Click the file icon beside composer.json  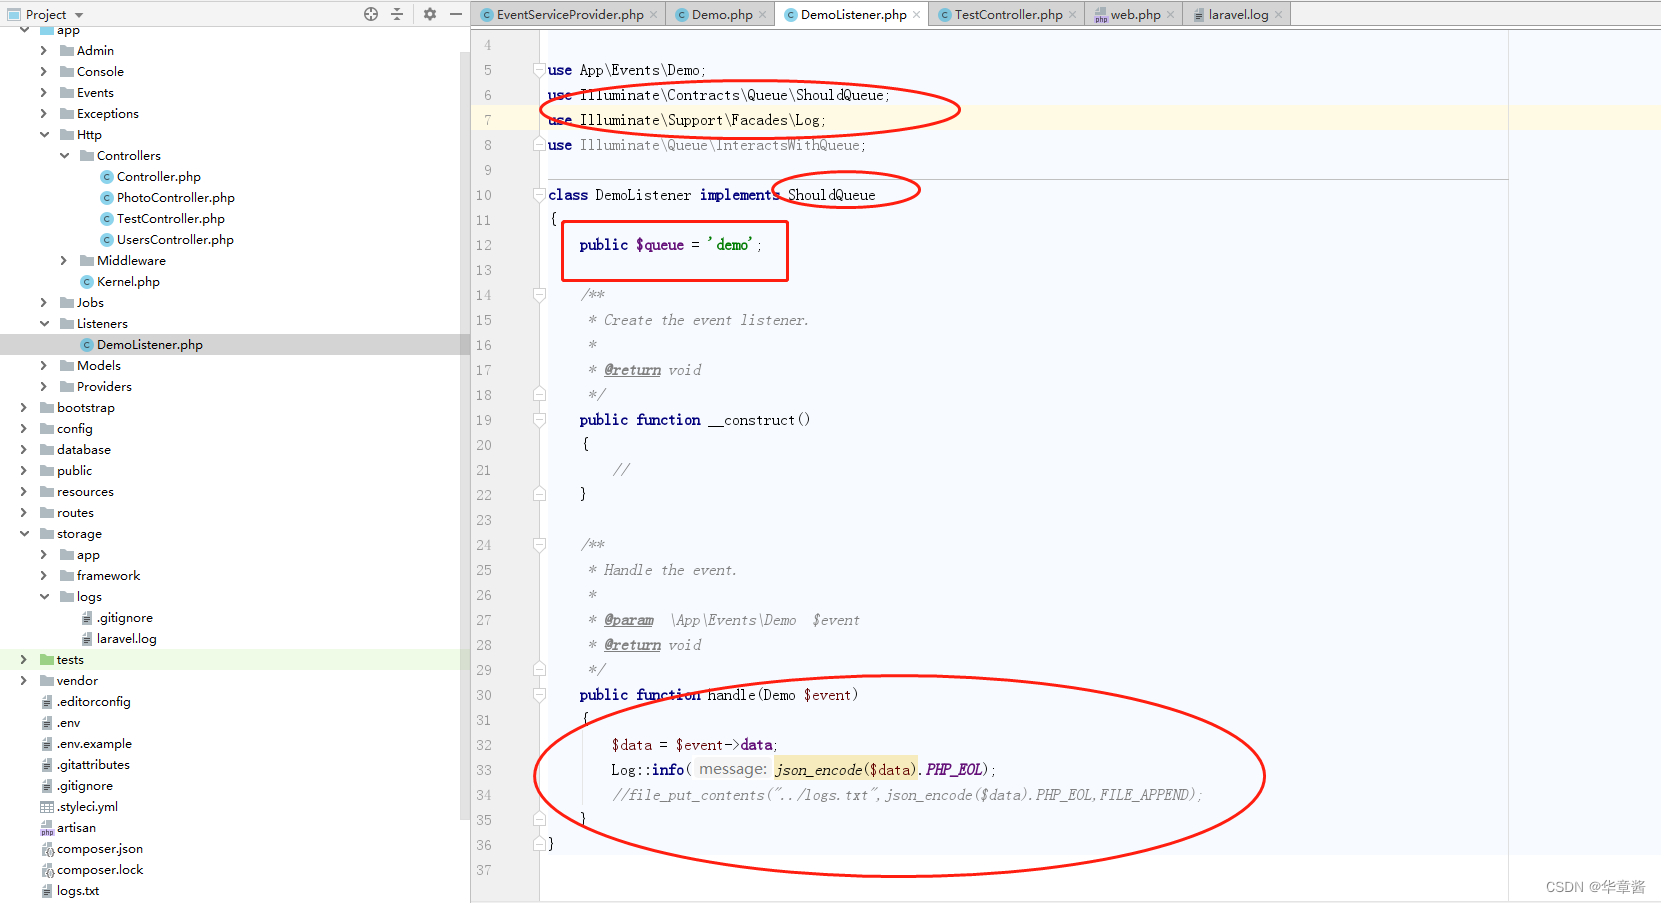pyautogui.click(x=47, y=848)
